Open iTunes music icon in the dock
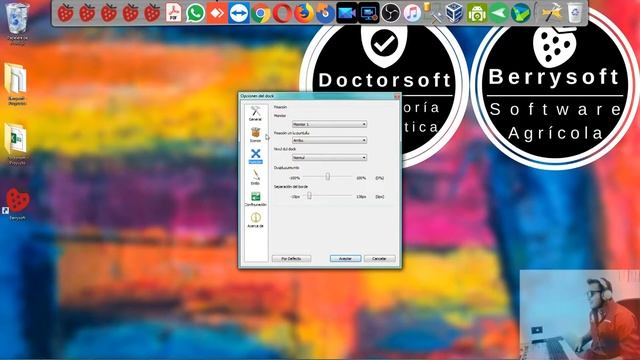Screen dimensions: 640x360 [x=412, y=13]
